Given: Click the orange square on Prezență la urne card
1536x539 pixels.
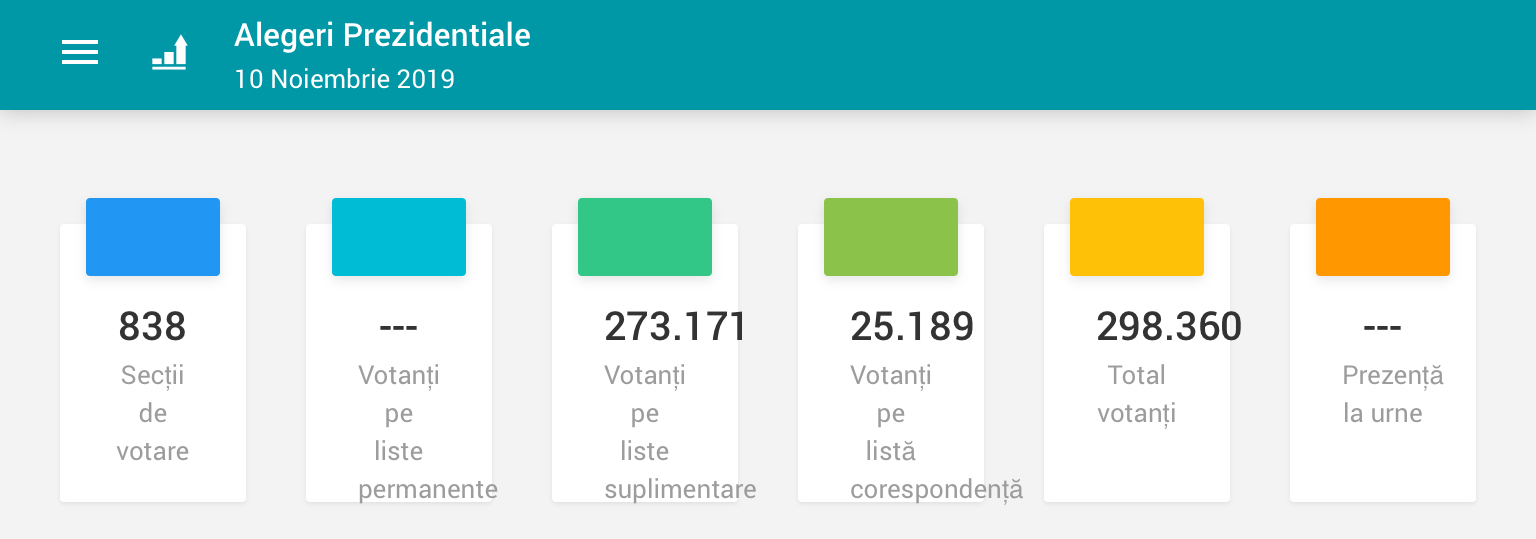Looking at the screenshot, I should tap(1383, 237).
